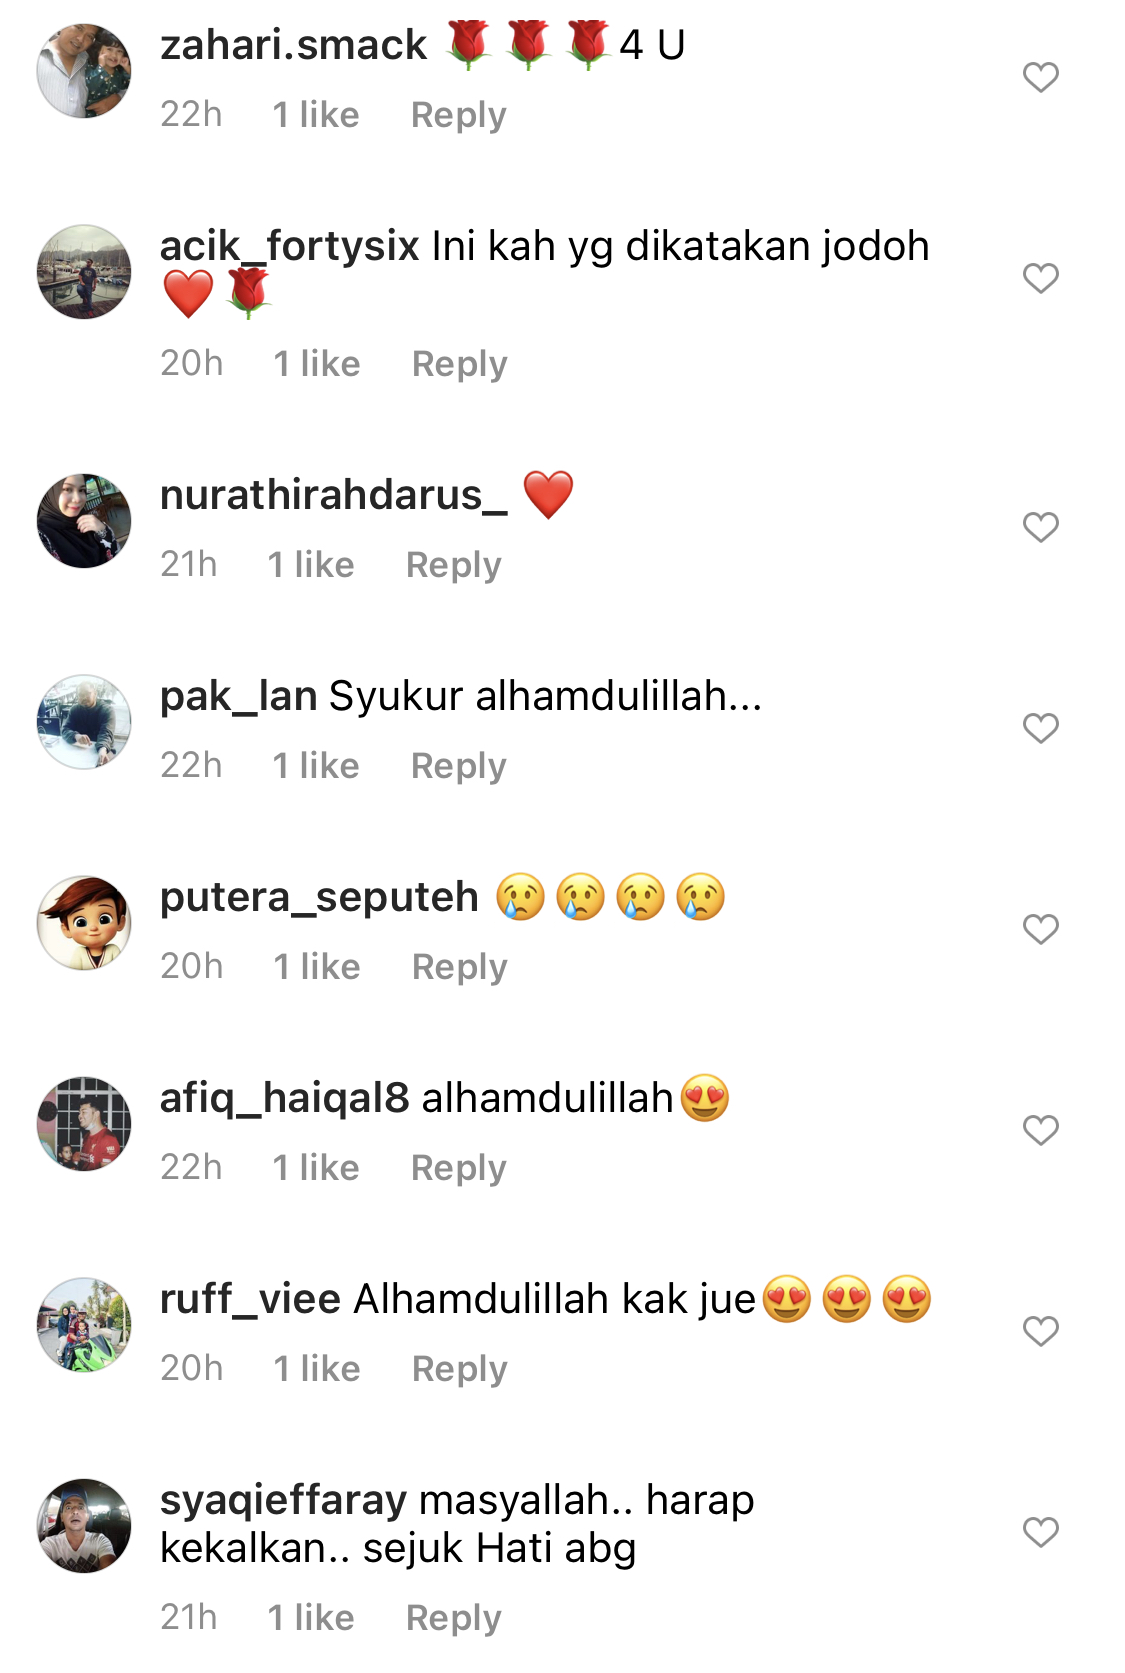The width and height of the screenshot is (1125, 1673).
Task: Like zahari.smack's rose comment with heart icon
Action: point(1040,77)
